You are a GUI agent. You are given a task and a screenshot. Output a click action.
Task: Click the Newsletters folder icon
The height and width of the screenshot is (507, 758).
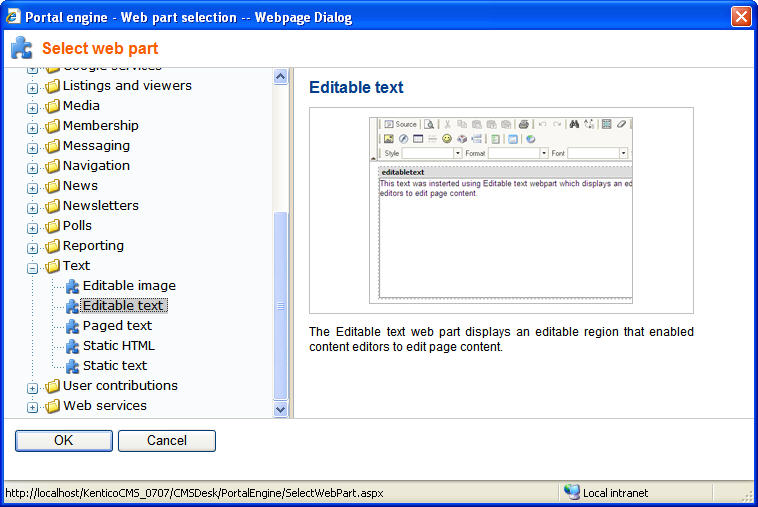(x=52, y=206)
